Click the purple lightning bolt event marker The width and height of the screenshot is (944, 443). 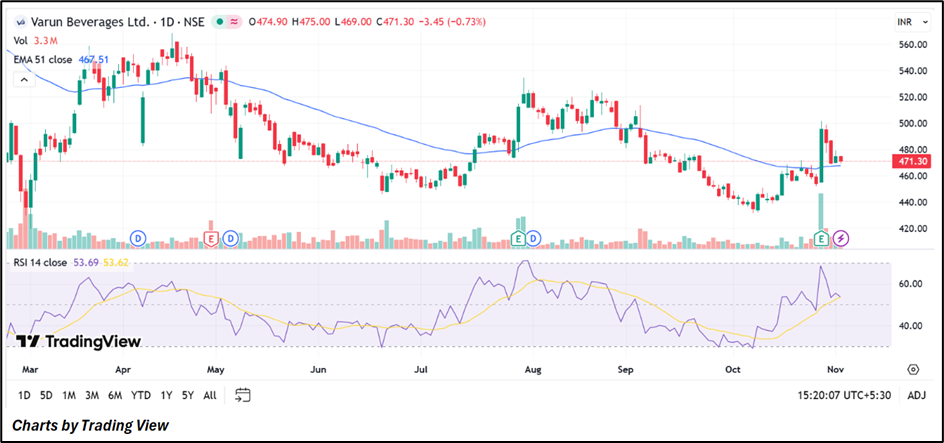tap(841, 238)
